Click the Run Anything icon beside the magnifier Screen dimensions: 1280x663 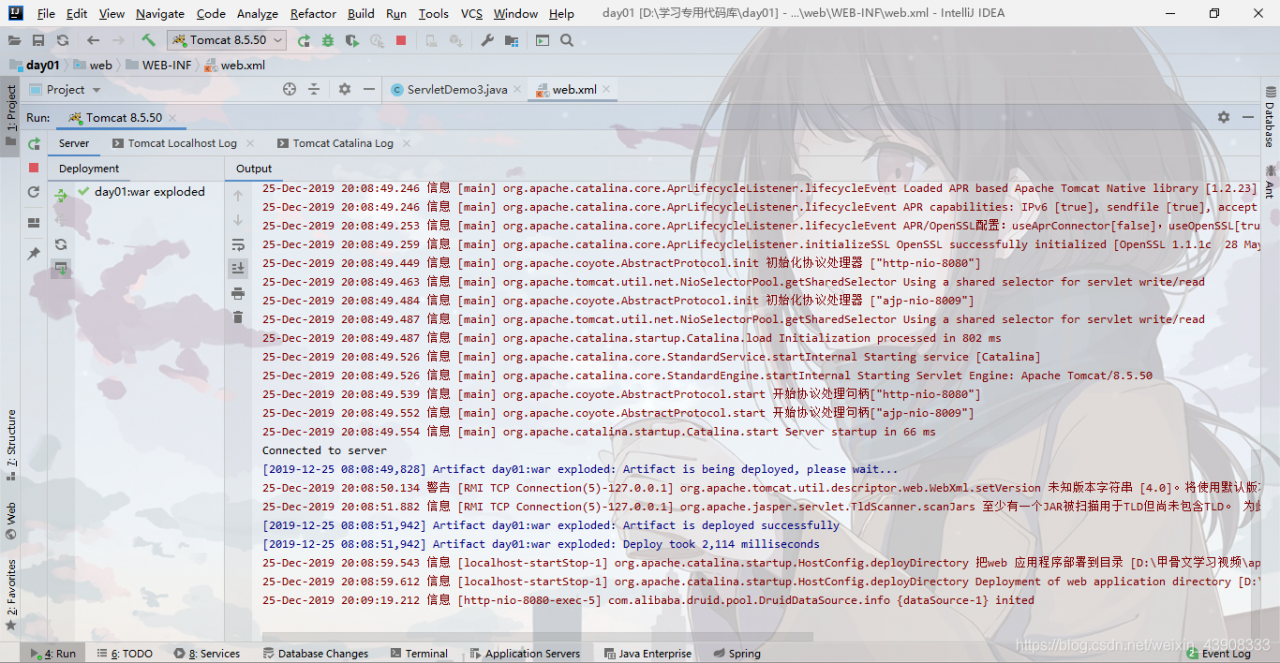[542, 40]
